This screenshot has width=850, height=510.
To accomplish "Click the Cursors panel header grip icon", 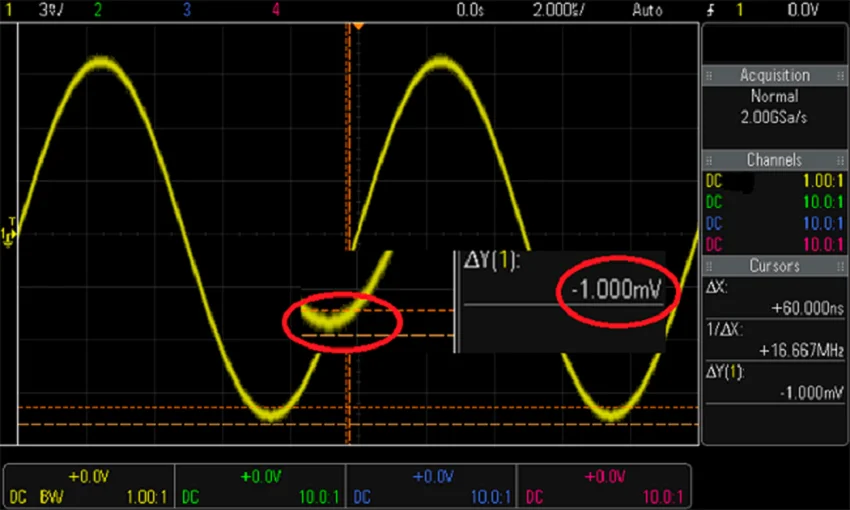I will (709, 266).
